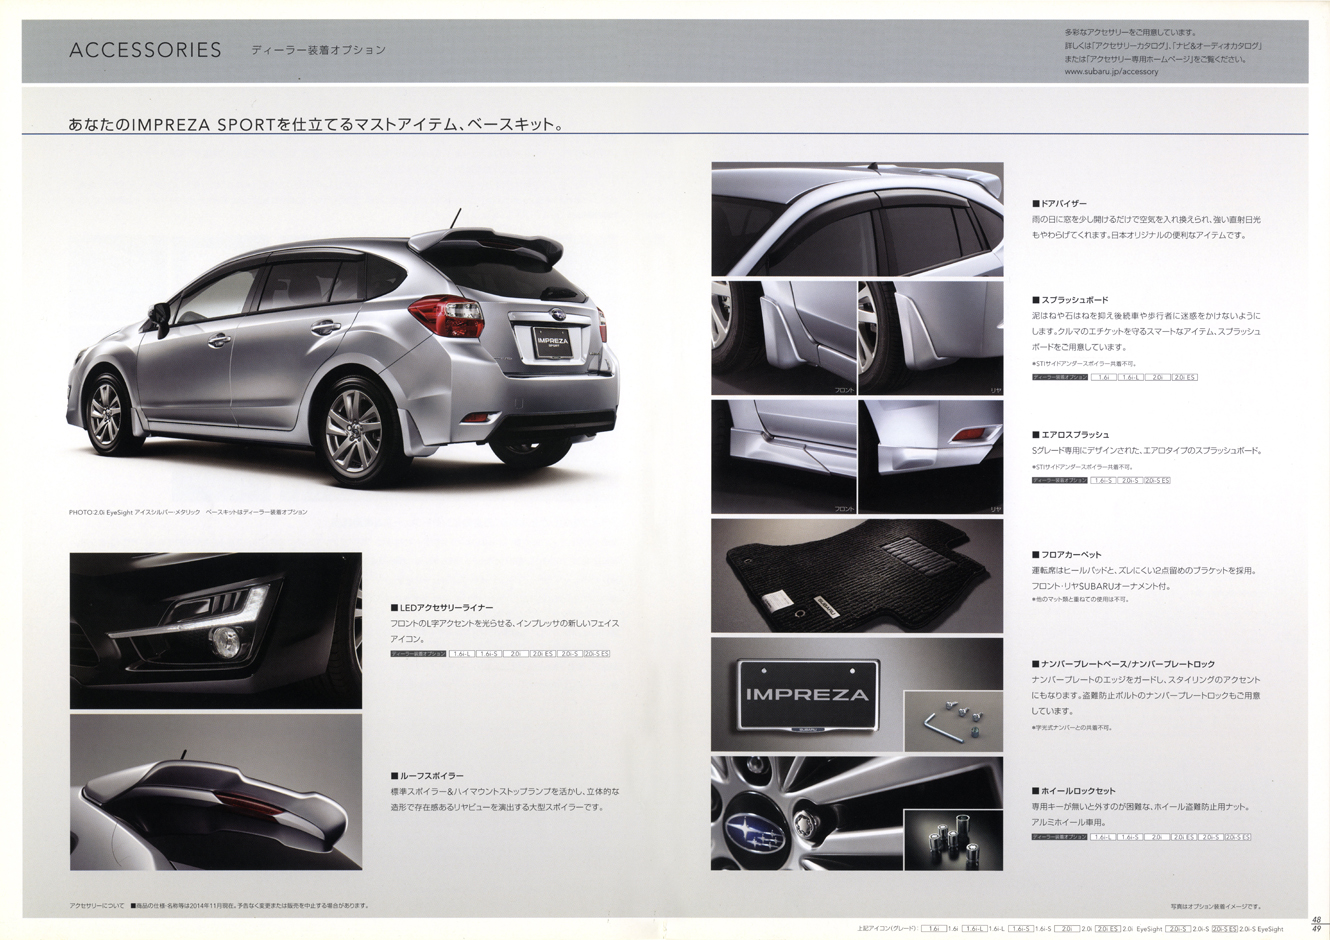Click the LEDアクセサリーライナー heading
The image size is (1330, 940).
442,607
